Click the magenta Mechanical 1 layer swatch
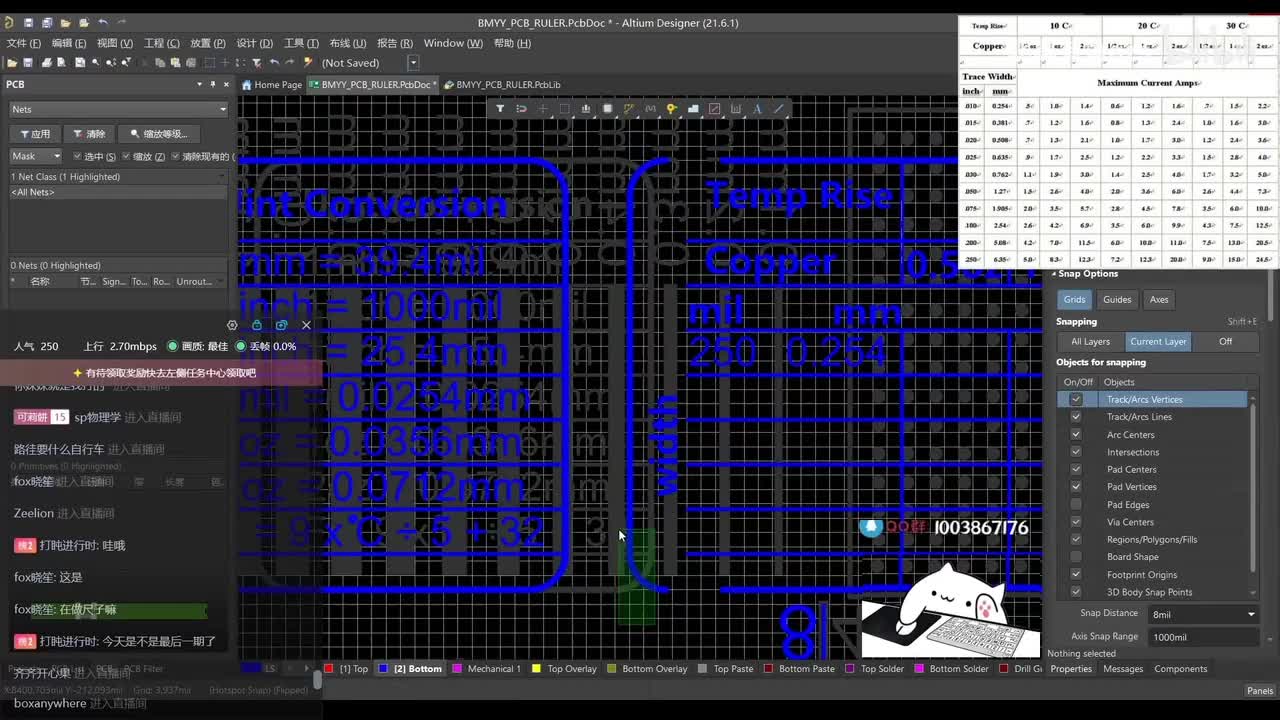Screen dimensions: 1280x720 [457, 669]
